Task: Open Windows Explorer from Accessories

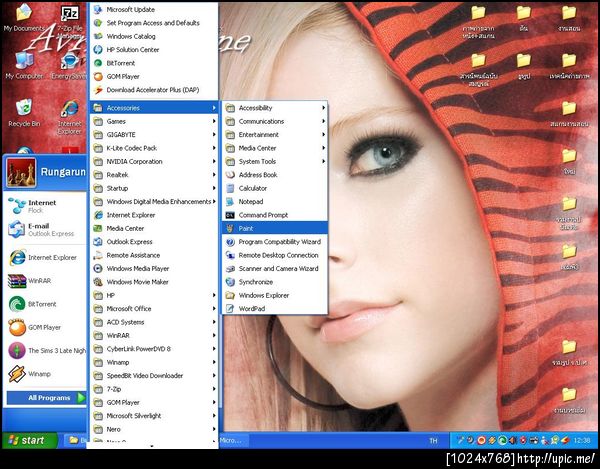Action: pyautogui.click(x=275, y=295)
